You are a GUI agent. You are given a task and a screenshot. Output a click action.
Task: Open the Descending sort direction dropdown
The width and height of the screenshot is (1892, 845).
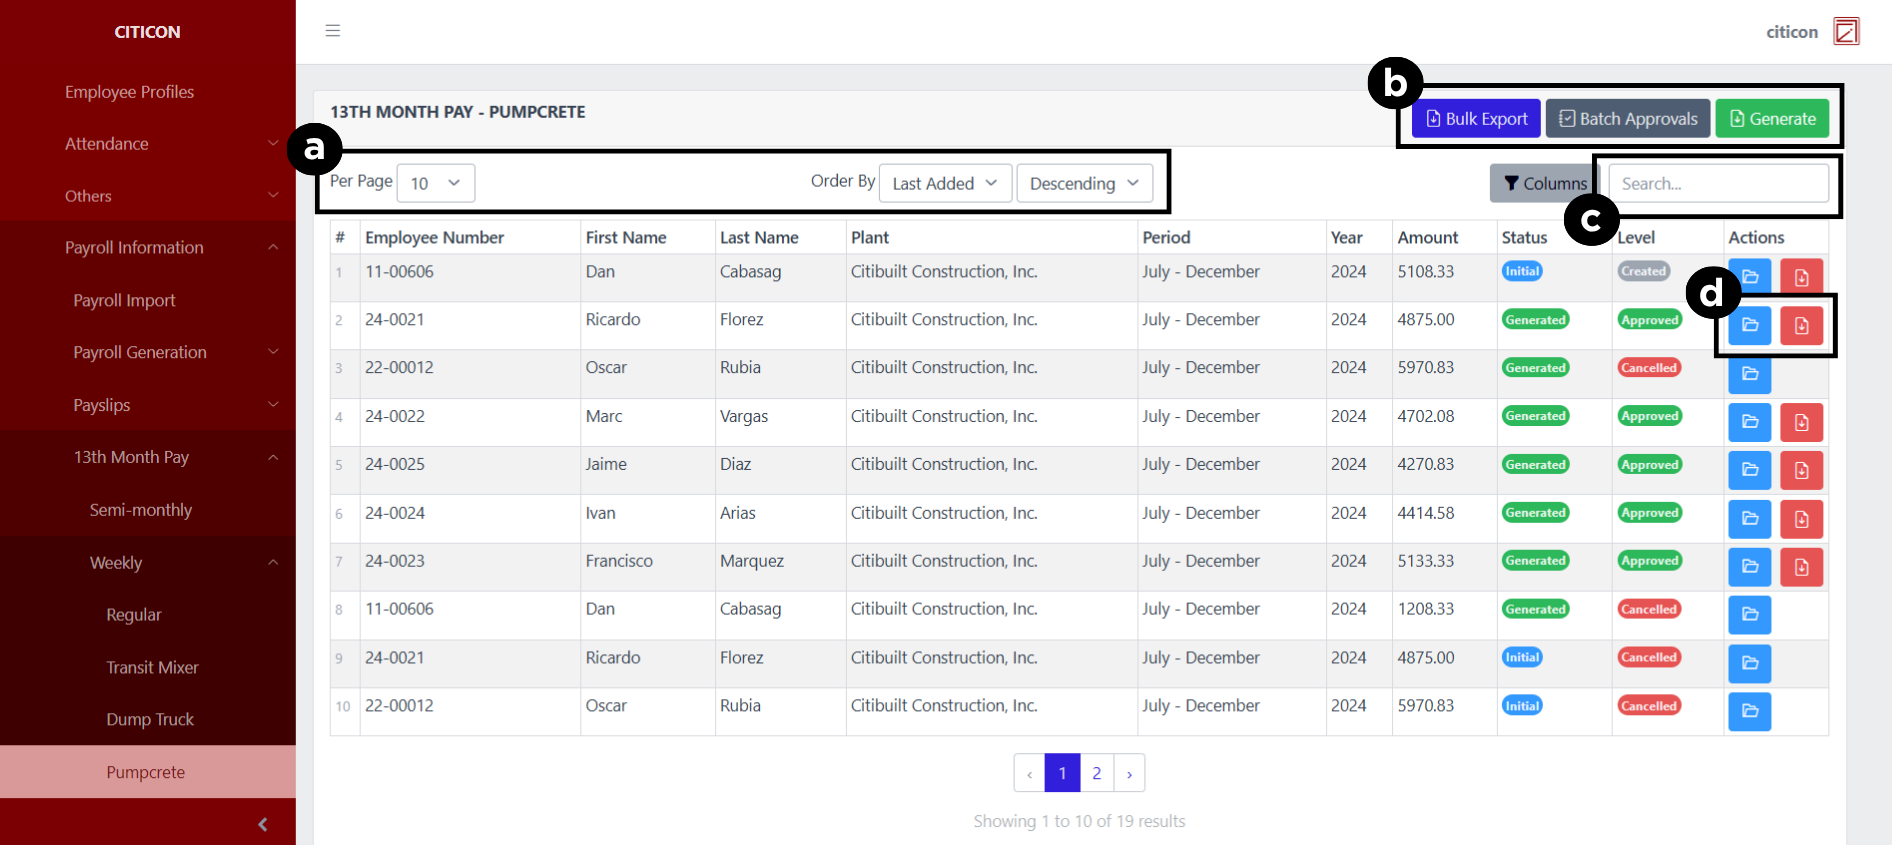coord(1084,183)
